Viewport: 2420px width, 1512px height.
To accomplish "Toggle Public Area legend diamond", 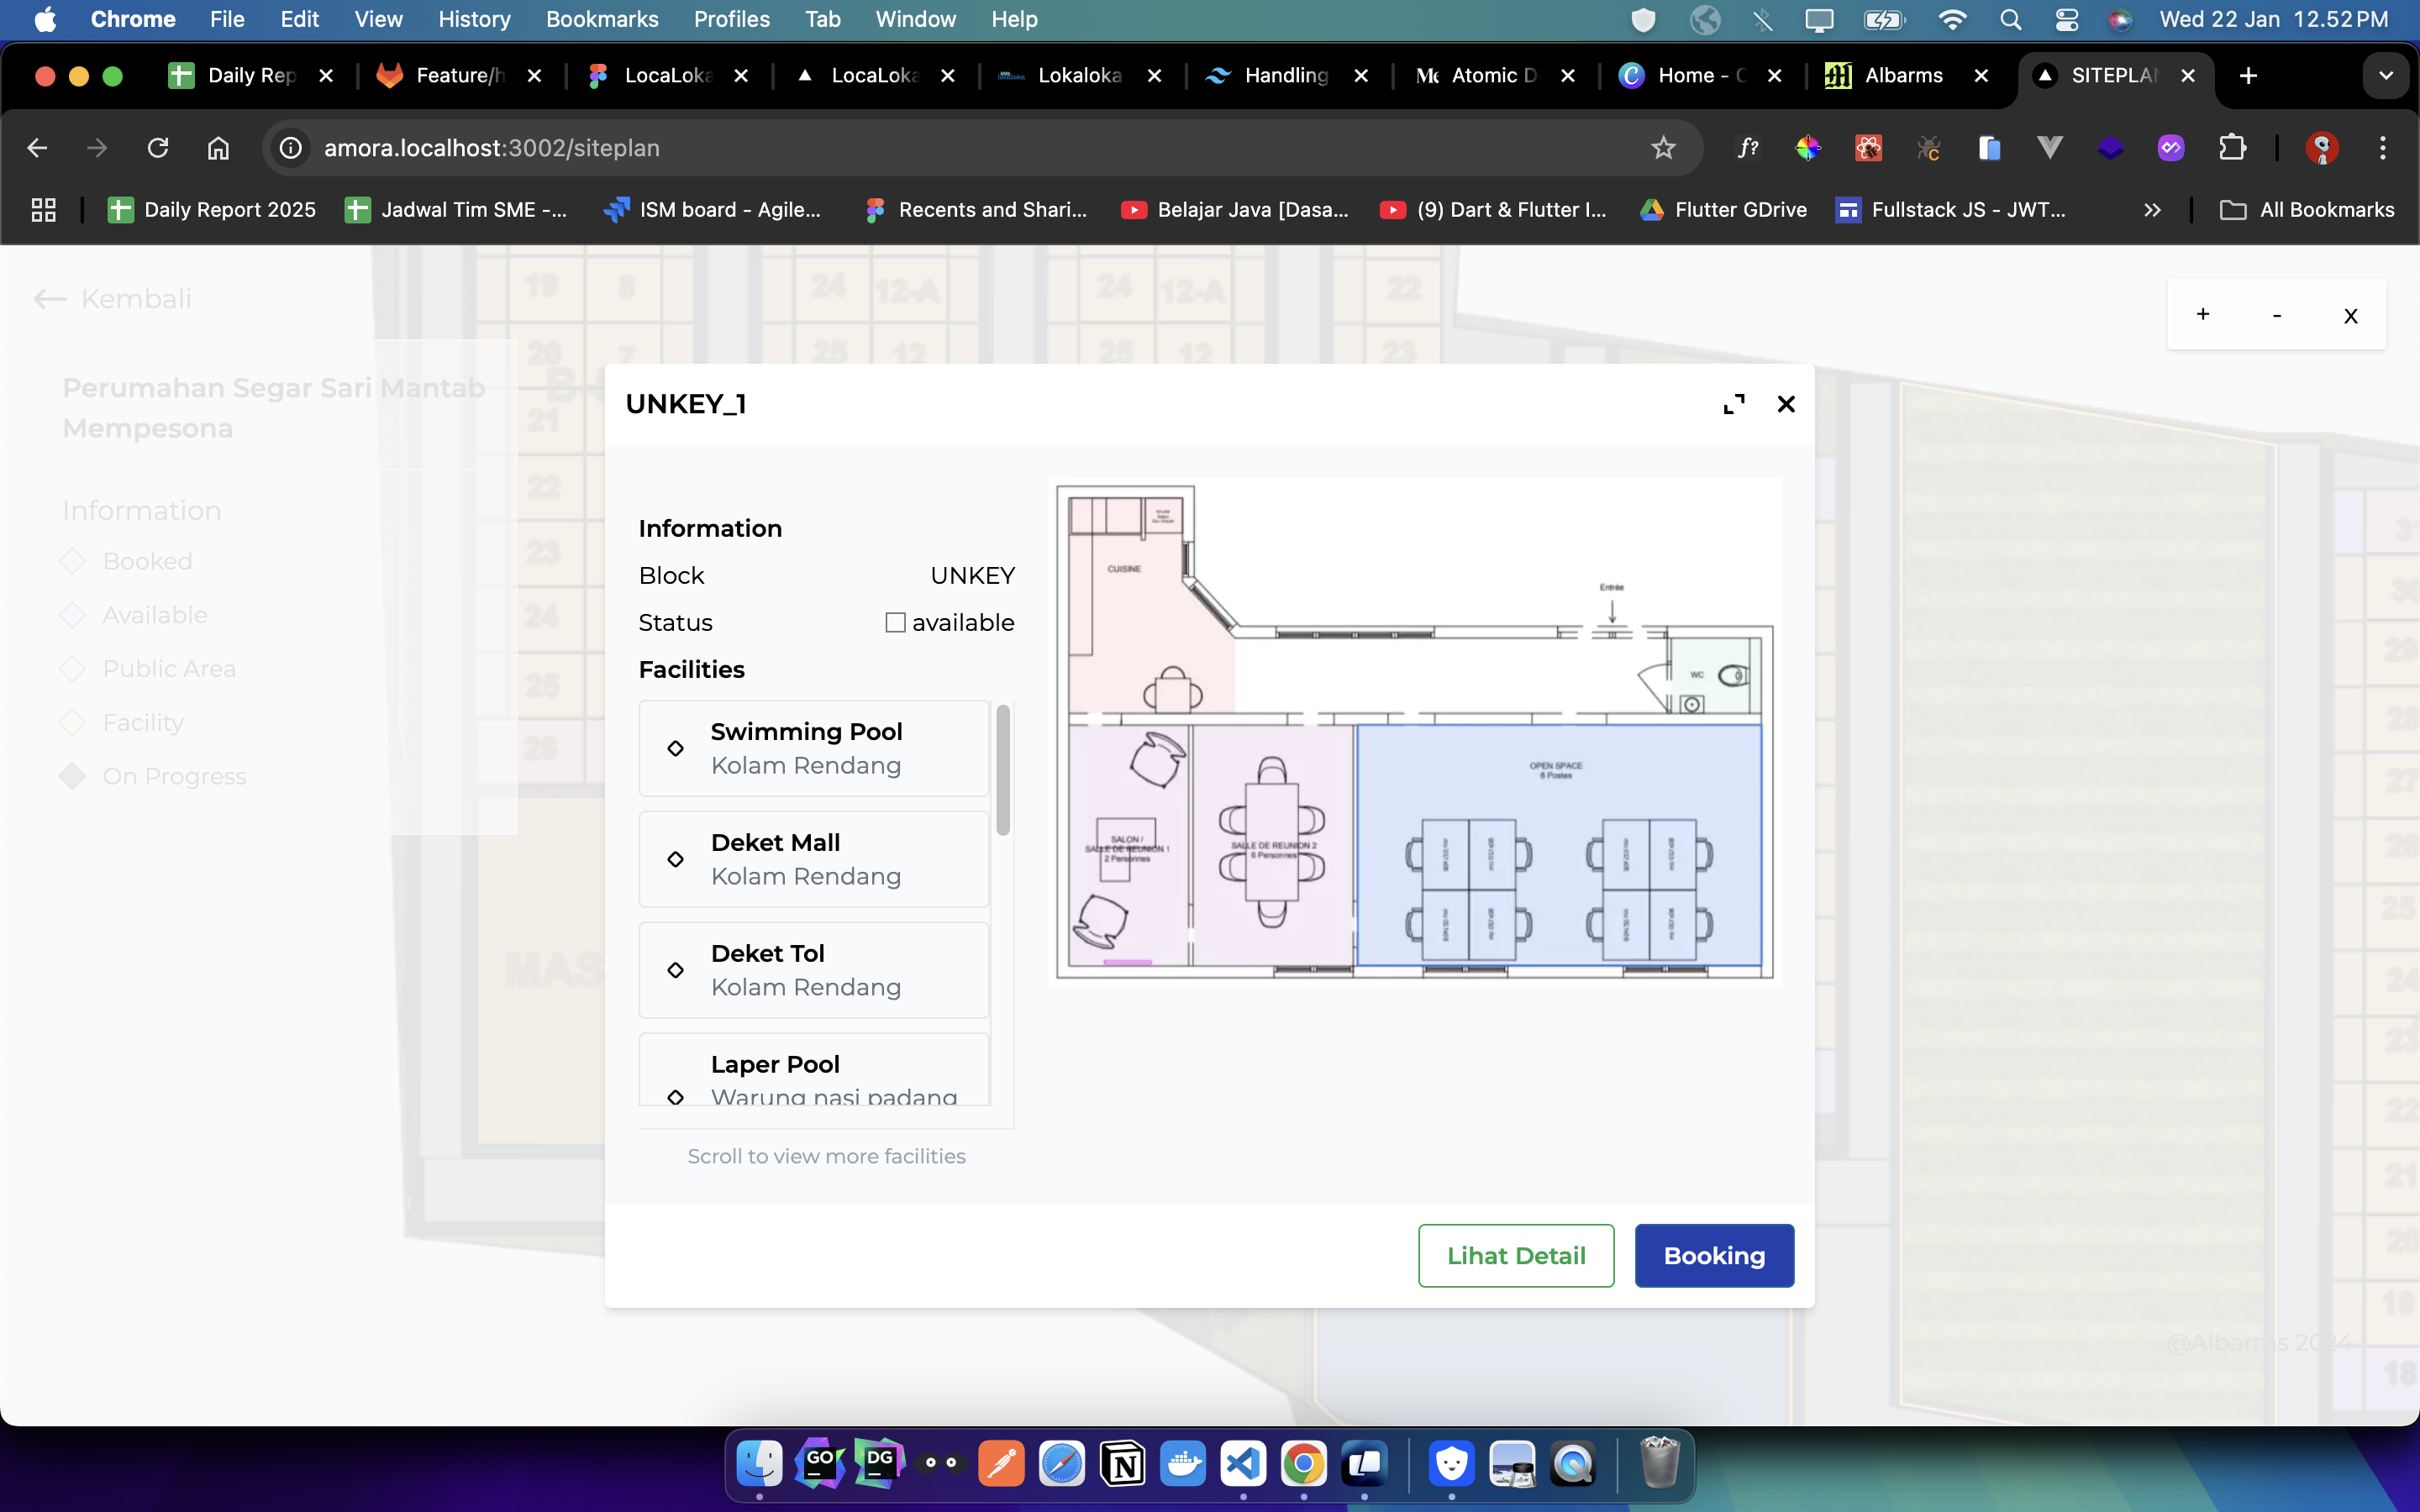I will (72, 669).
